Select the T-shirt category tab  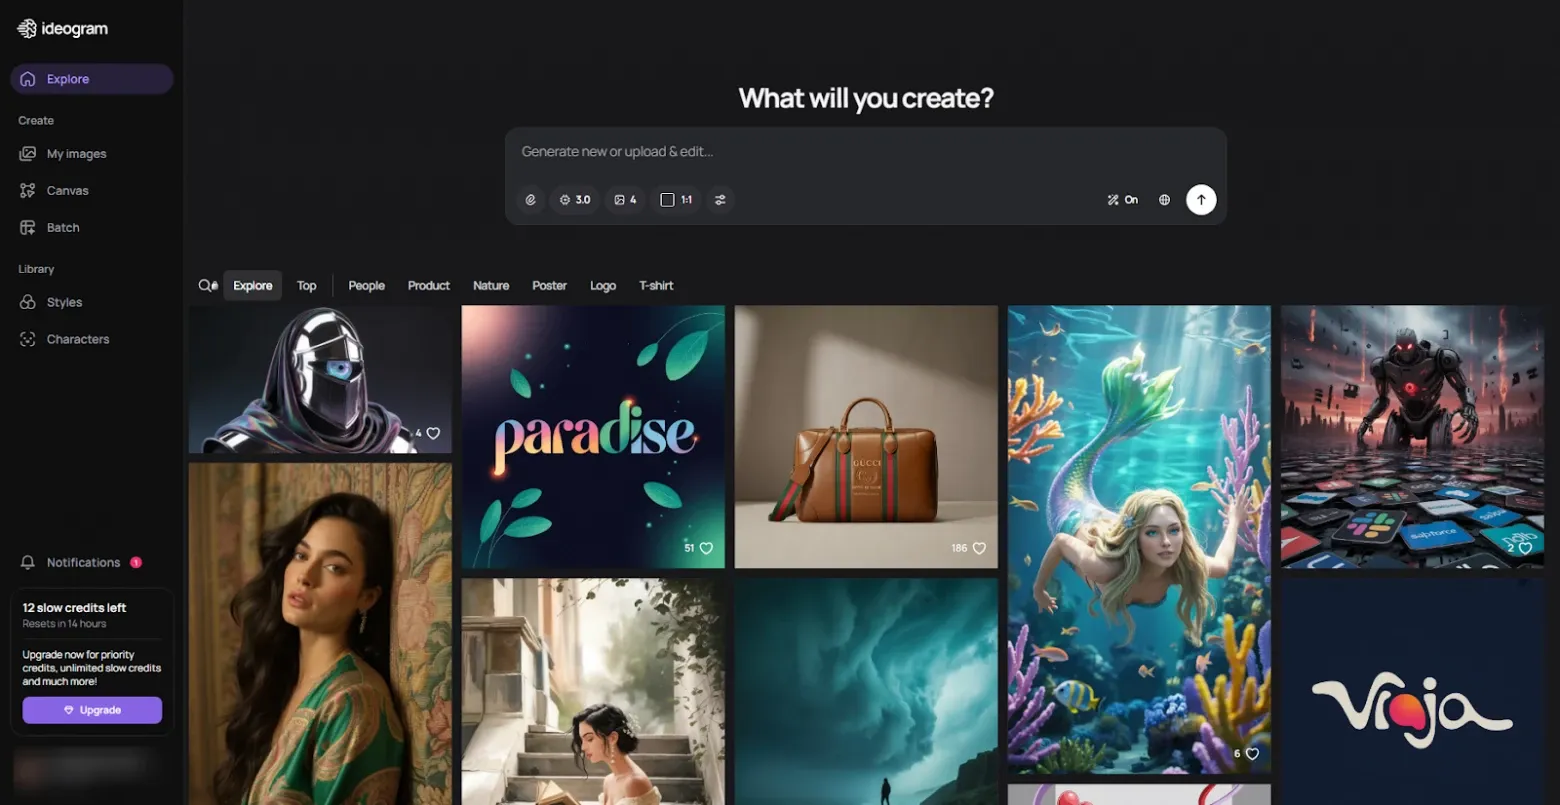coord(656,285)
